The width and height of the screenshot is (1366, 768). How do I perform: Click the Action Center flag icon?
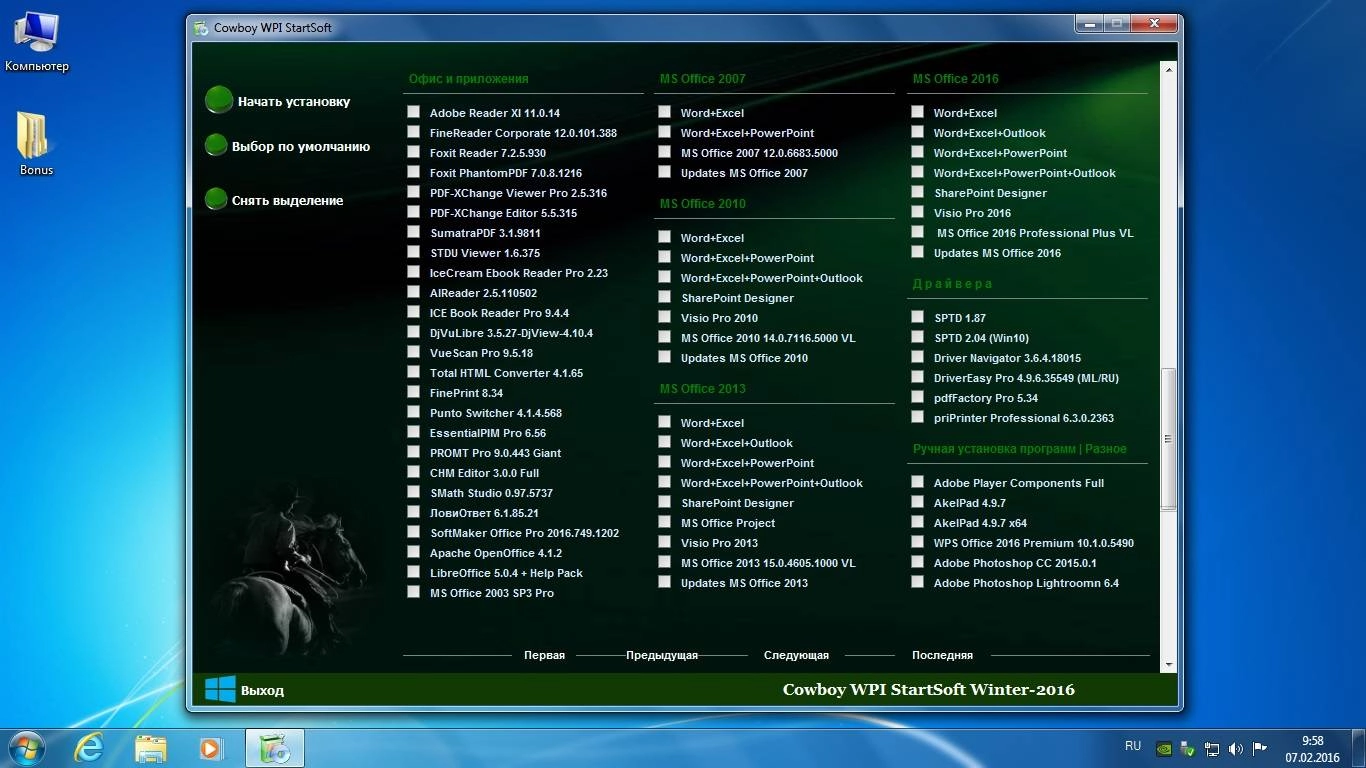point(1259,747)
